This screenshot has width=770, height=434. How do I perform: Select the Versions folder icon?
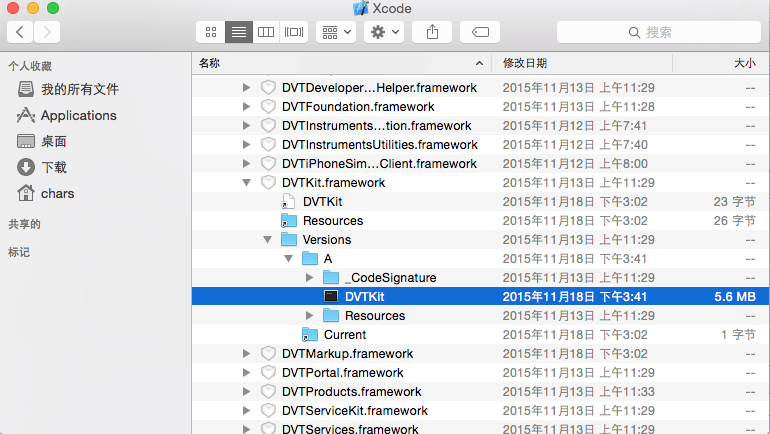[289, 240]
